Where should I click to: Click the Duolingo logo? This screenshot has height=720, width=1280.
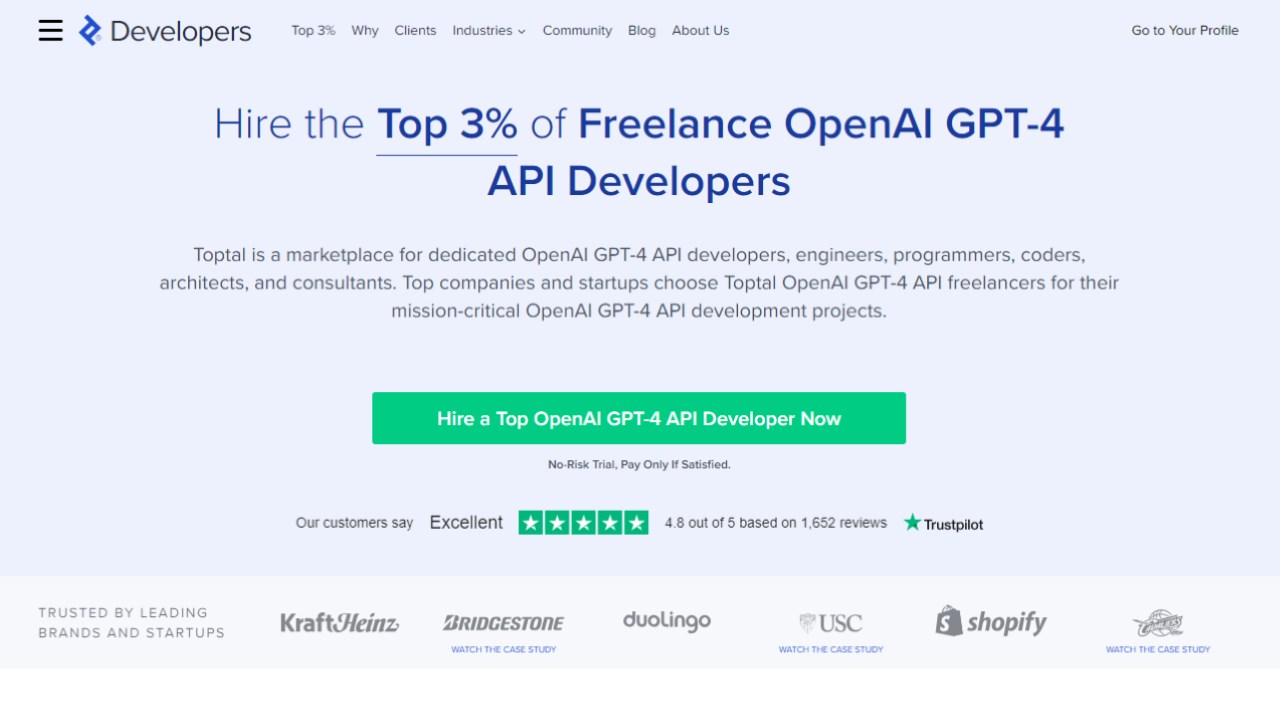[667, 621]
